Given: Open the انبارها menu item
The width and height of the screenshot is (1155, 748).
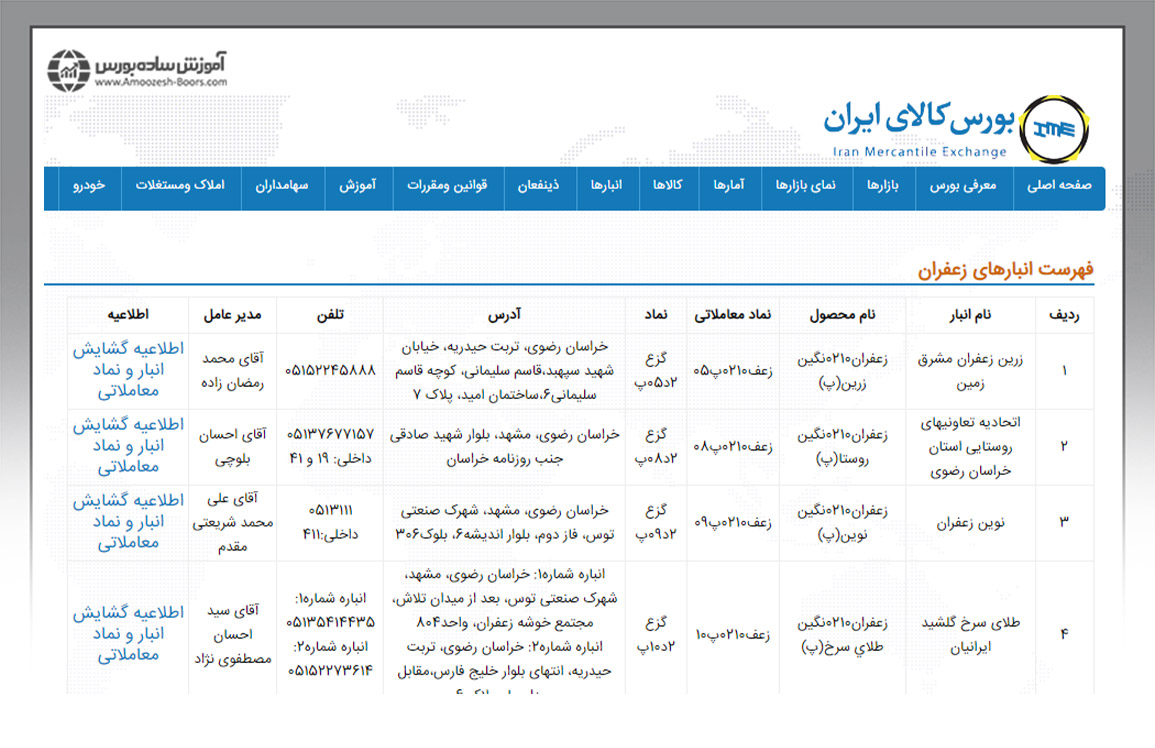Looking at the screenshot, I should coord(606,187).
